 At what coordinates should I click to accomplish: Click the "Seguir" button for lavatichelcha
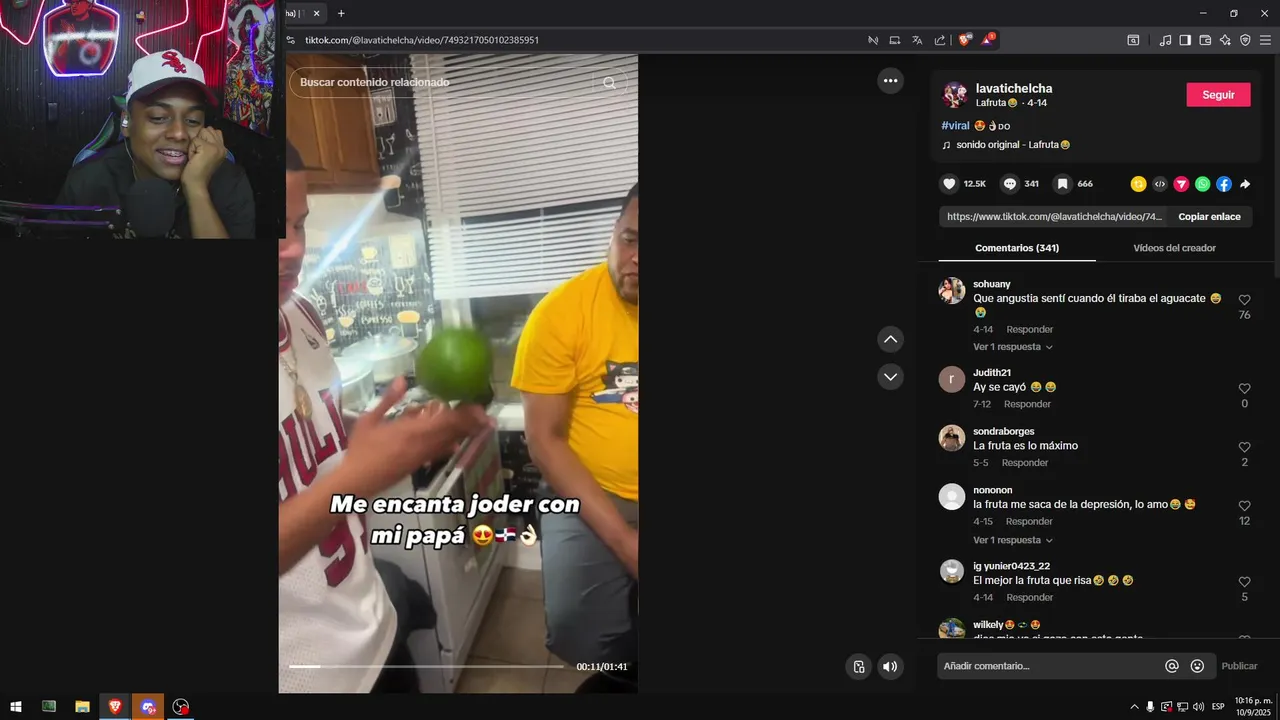point(1218,95)
